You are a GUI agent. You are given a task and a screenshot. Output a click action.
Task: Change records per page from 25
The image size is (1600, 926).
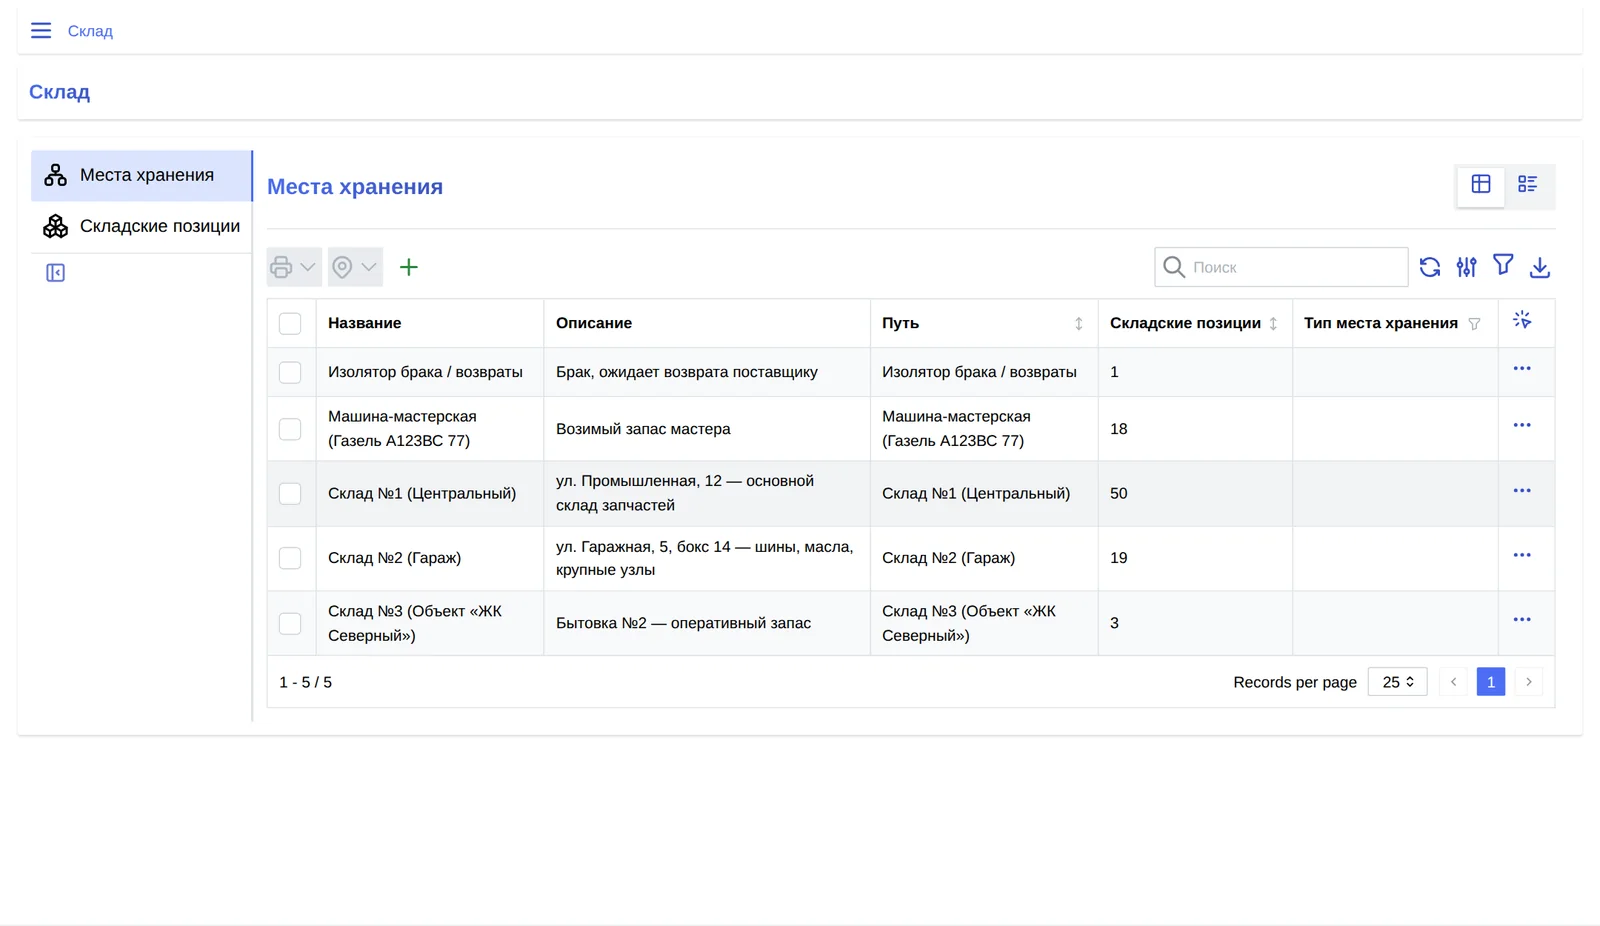(1397, 682)
